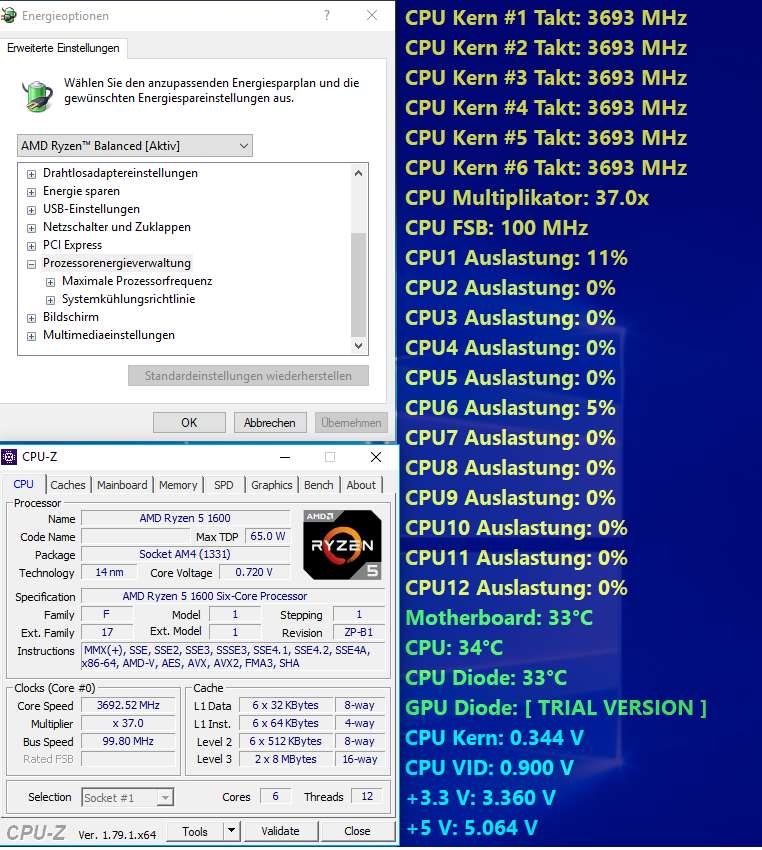Expand Netzschalter und Zuklappen node
The image size is (762, 850).
point(31,228)
